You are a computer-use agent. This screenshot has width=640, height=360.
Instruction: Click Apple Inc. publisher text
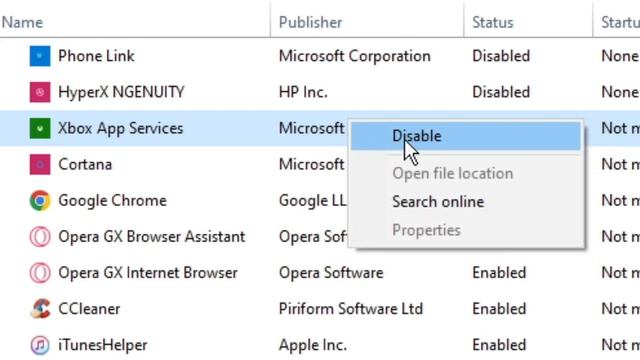pyautogui.click(x=313, y=345)
